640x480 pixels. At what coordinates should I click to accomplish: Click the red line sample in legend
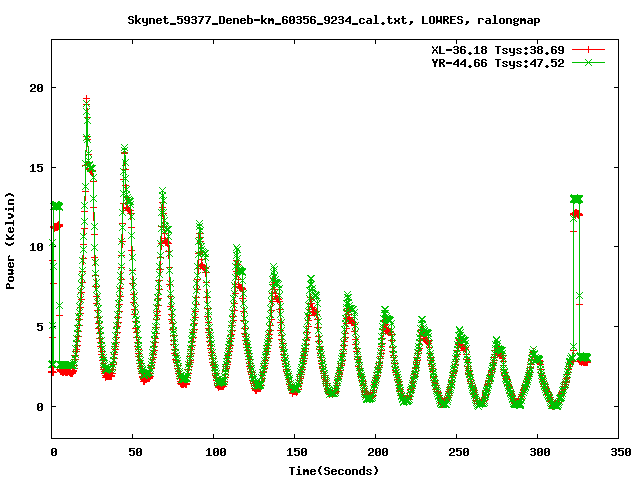click(588, 50)
